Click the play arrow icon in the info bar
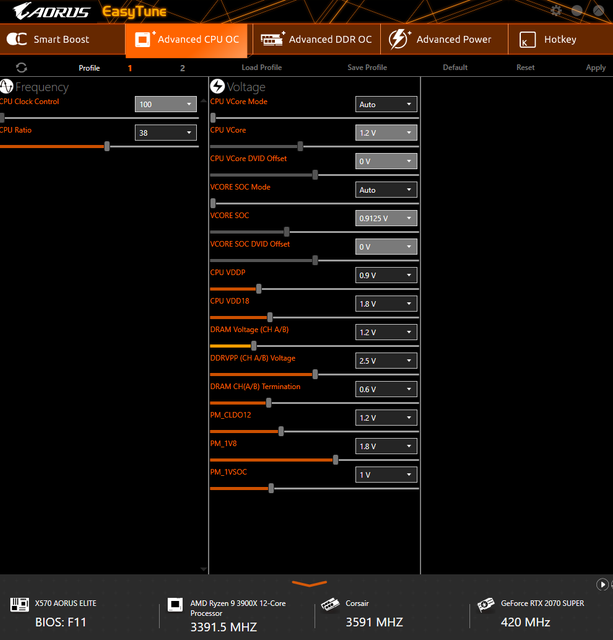This screenshot has height=640, width=613. [602, 584]
